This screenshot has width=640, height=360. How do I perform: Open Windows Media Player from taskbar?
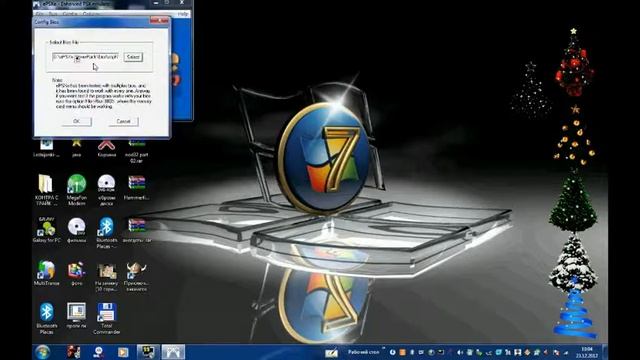123,352
